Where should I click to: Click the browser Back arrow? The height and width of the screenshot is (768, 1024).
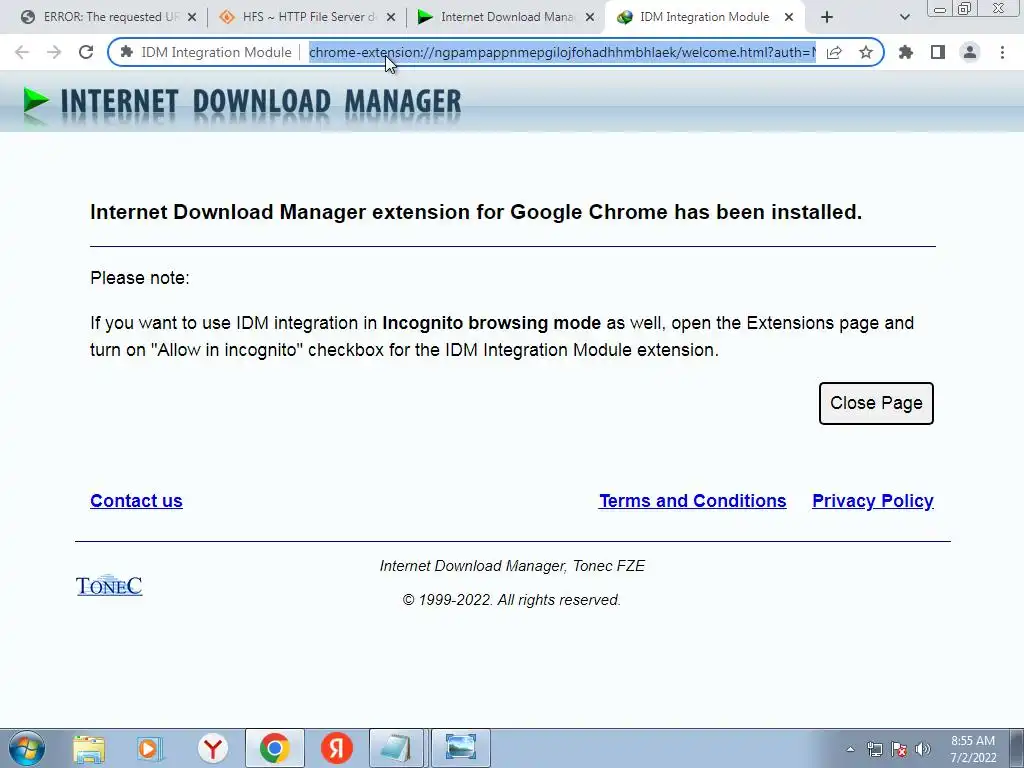[x=22, y=52]
